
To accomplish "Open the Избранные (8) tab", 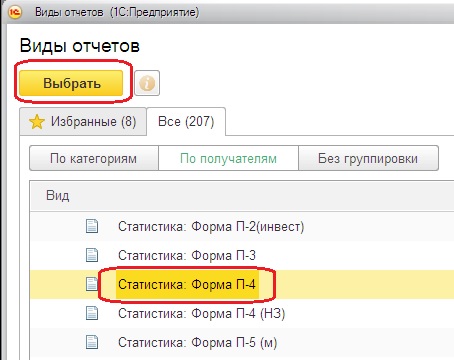I will point(83,122).
